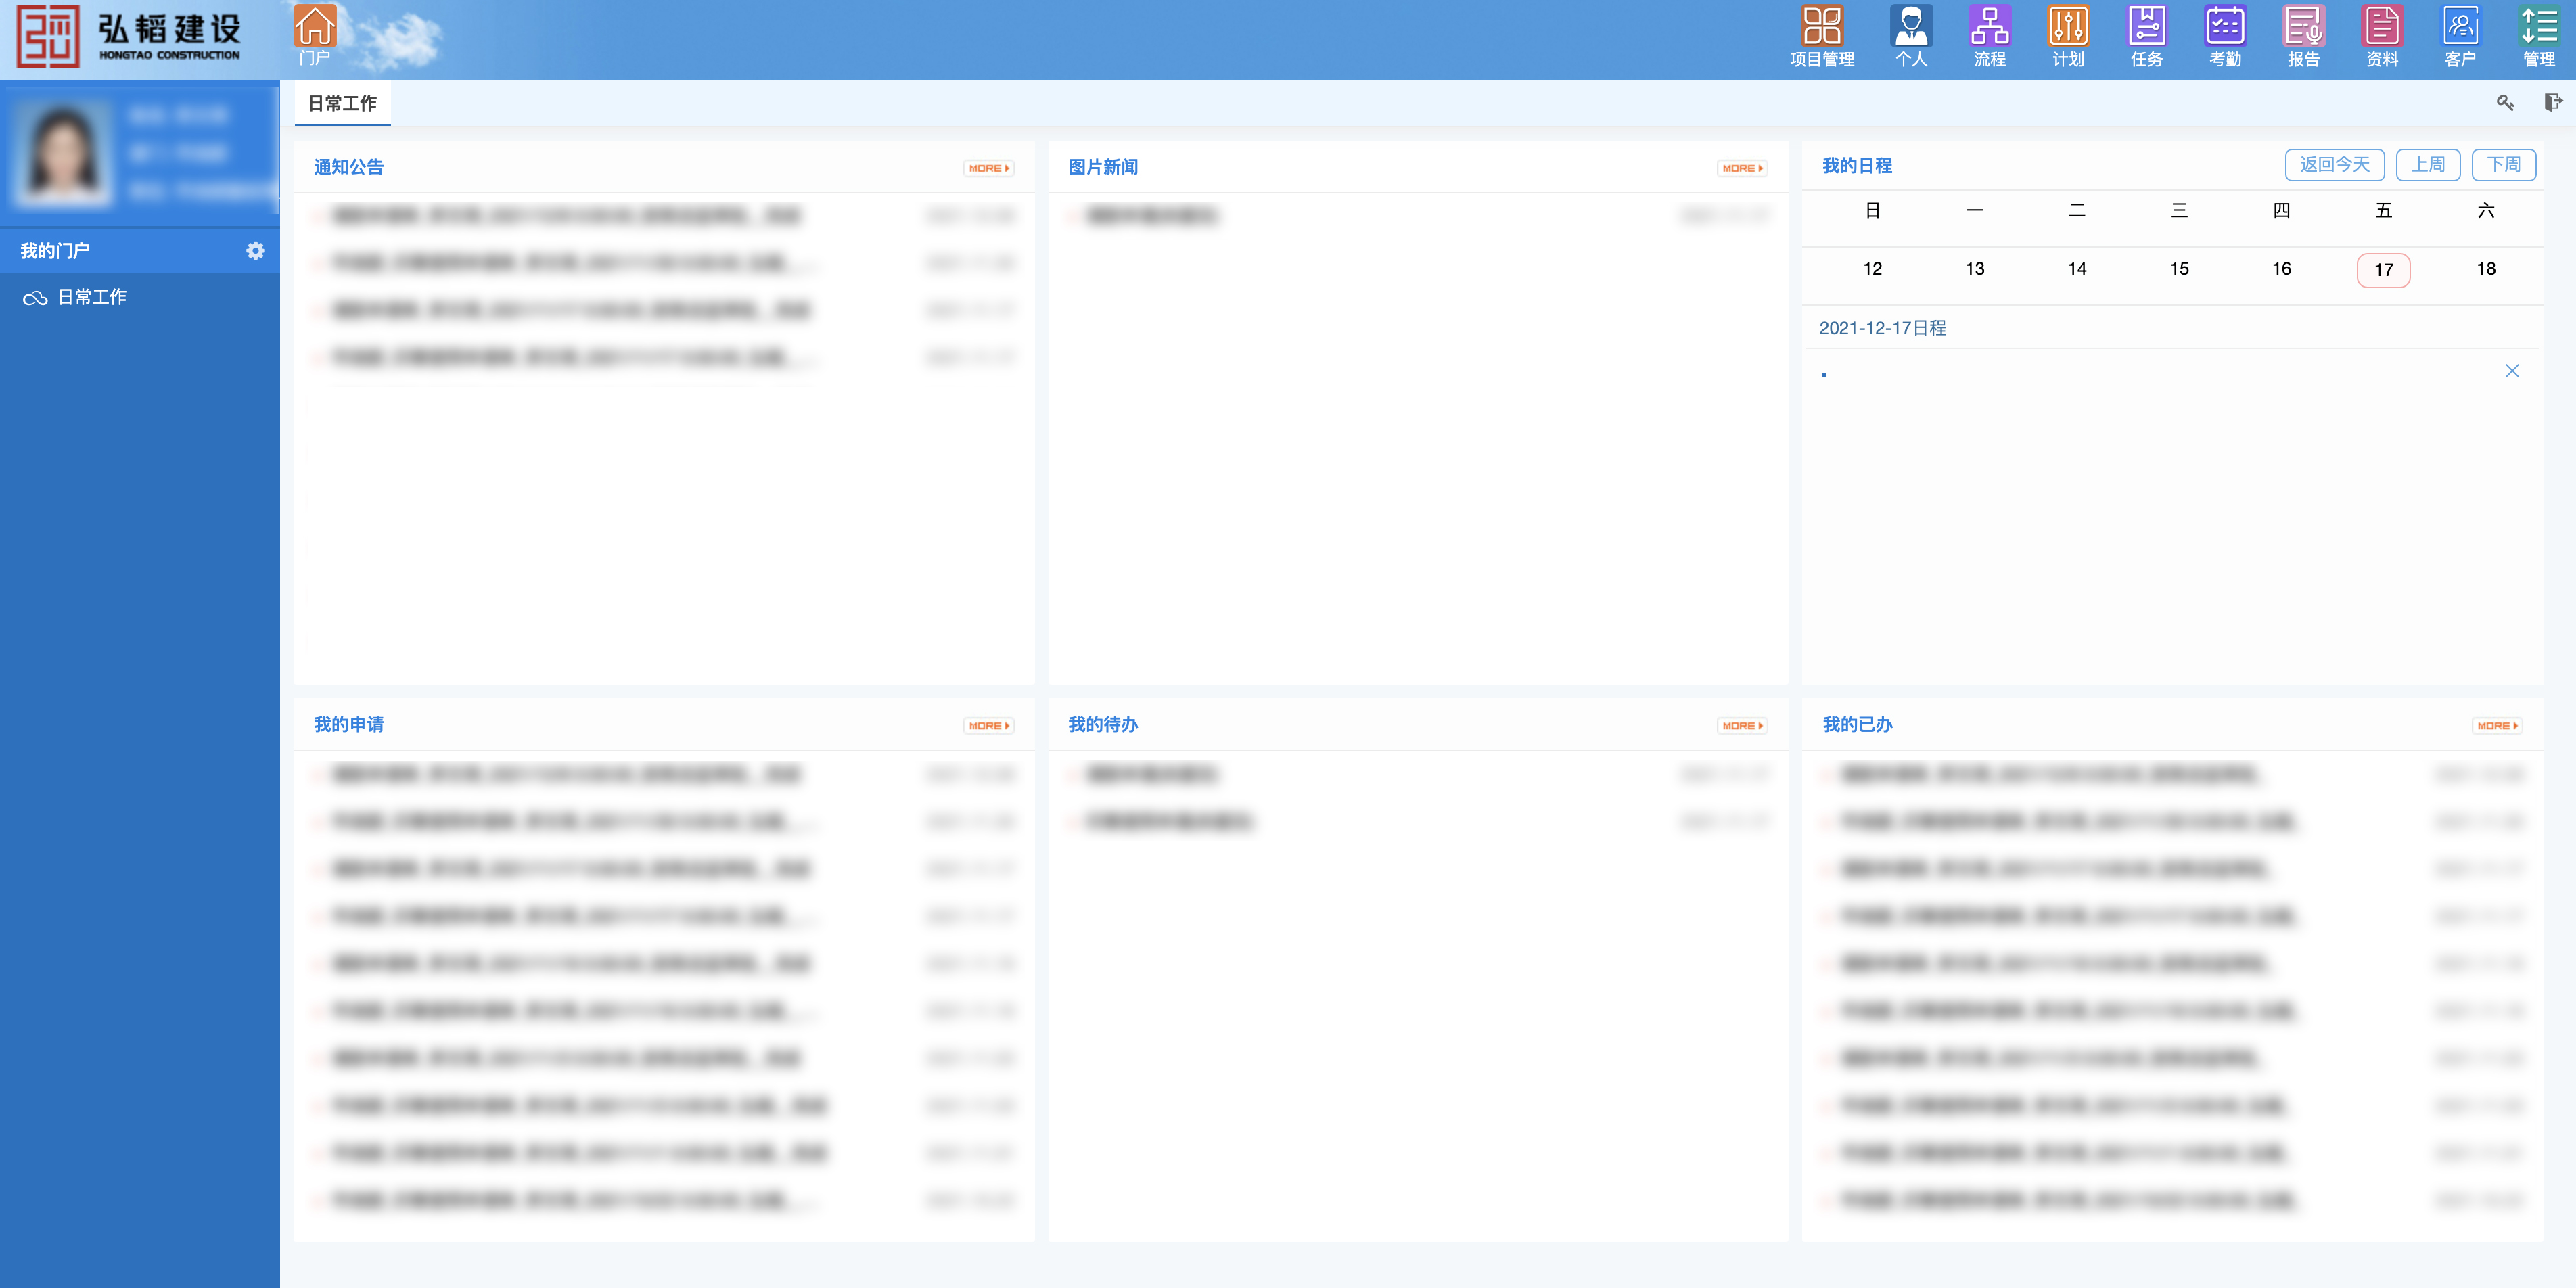Select day 18 in calendar
The image size is (2576, 1288).
pos(2485,269)
